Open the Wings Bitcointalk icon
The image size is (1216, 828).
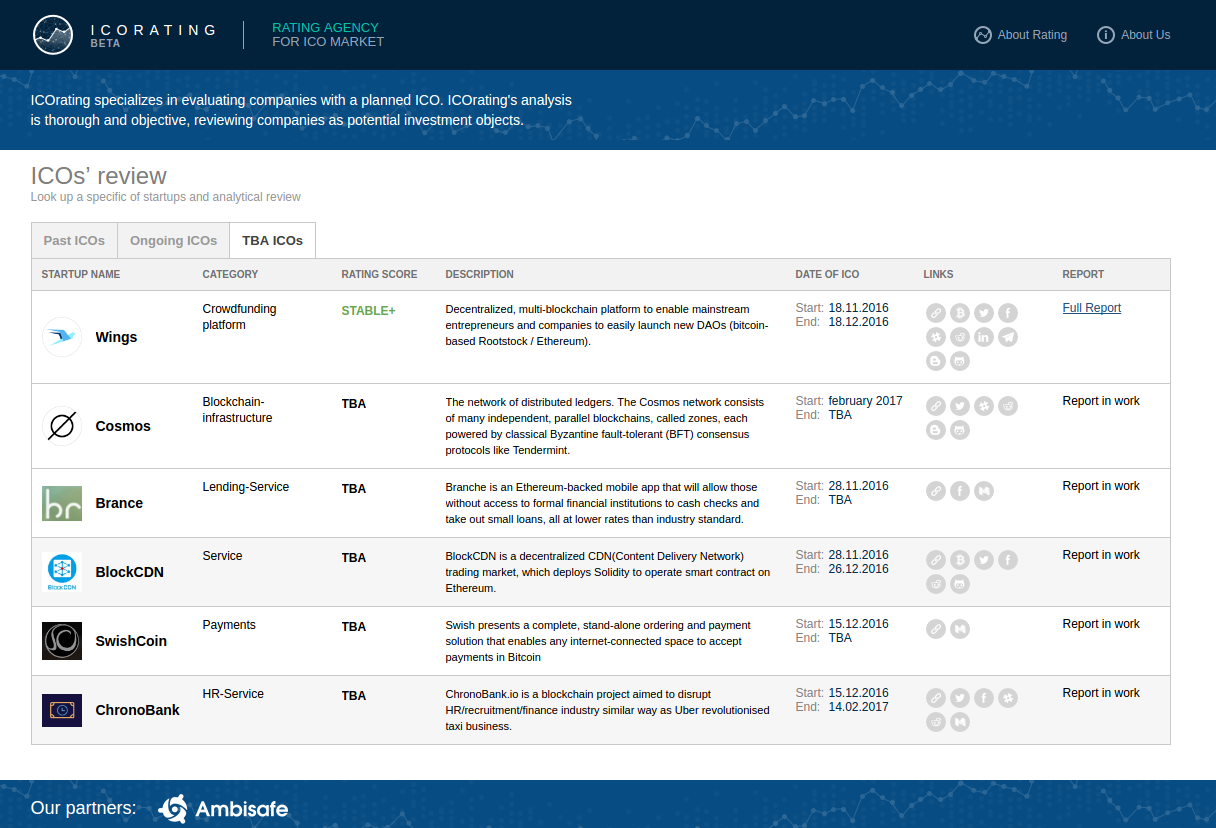[960, 313]
